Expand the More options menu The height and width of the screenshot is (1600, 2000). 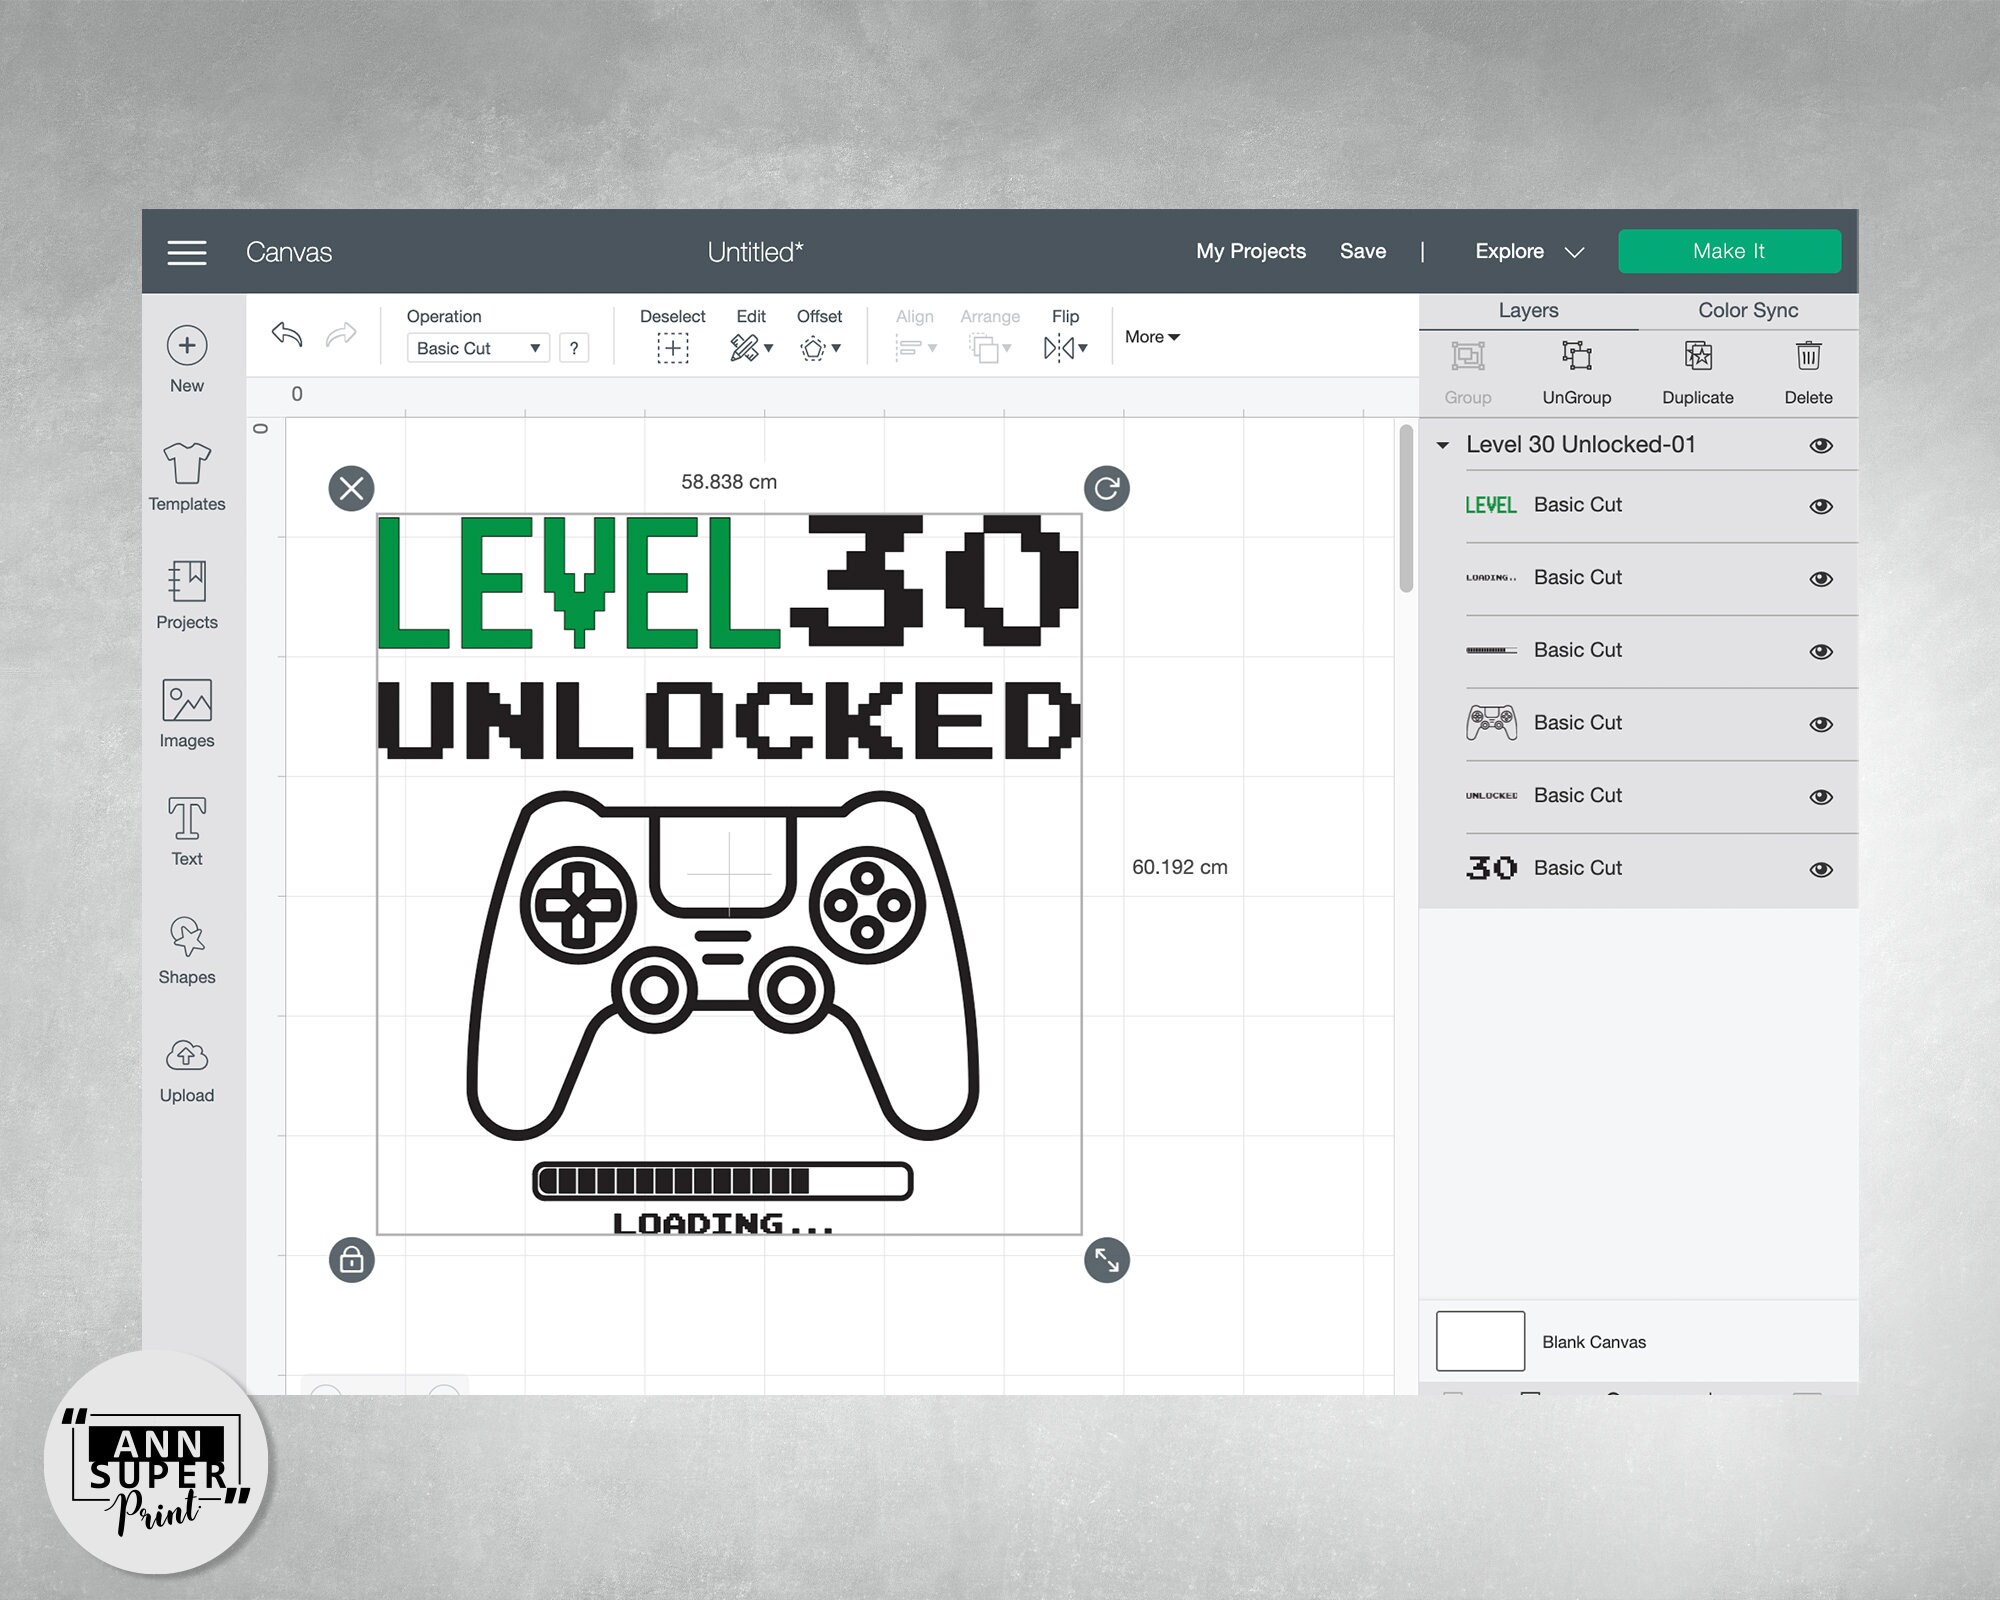coord(1151,337)
